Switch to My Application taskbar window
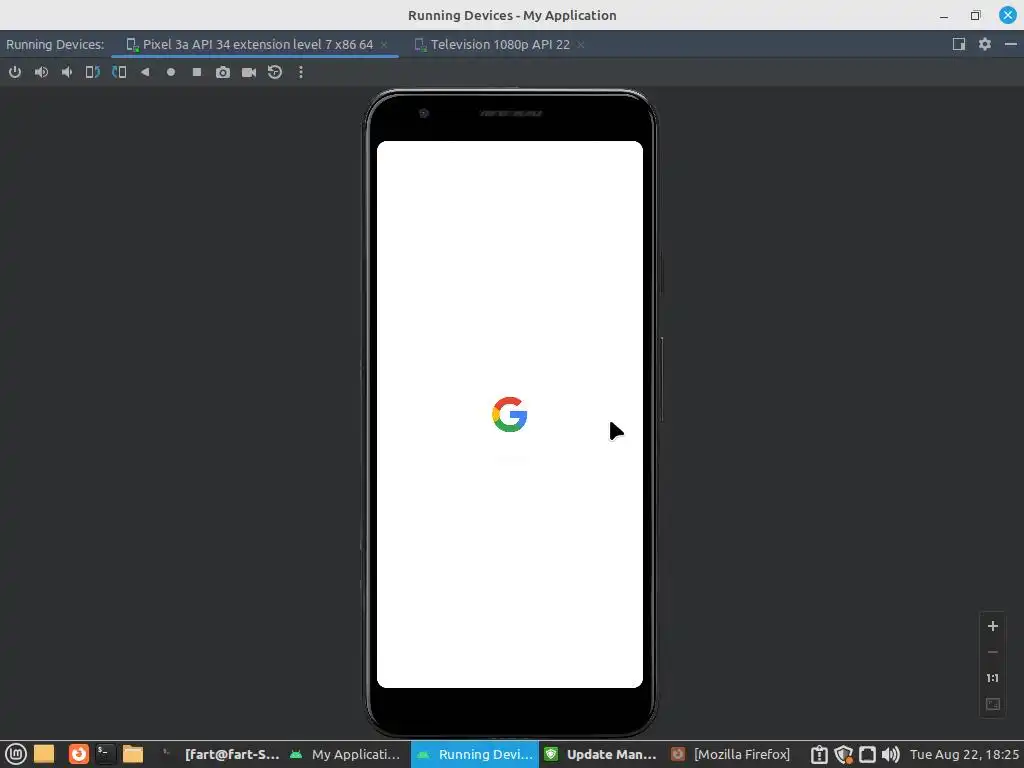This screenshot has height=768, width=1024. (346, 754)
